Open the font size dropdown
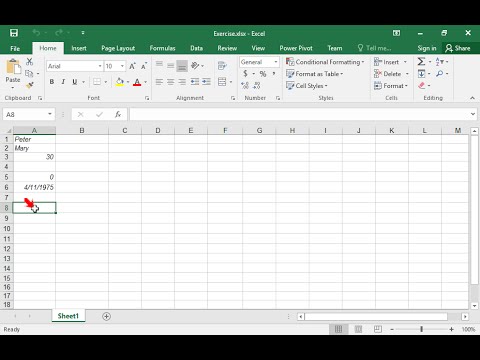This screenshot has width=480, height=360. [x=122, y=66]
